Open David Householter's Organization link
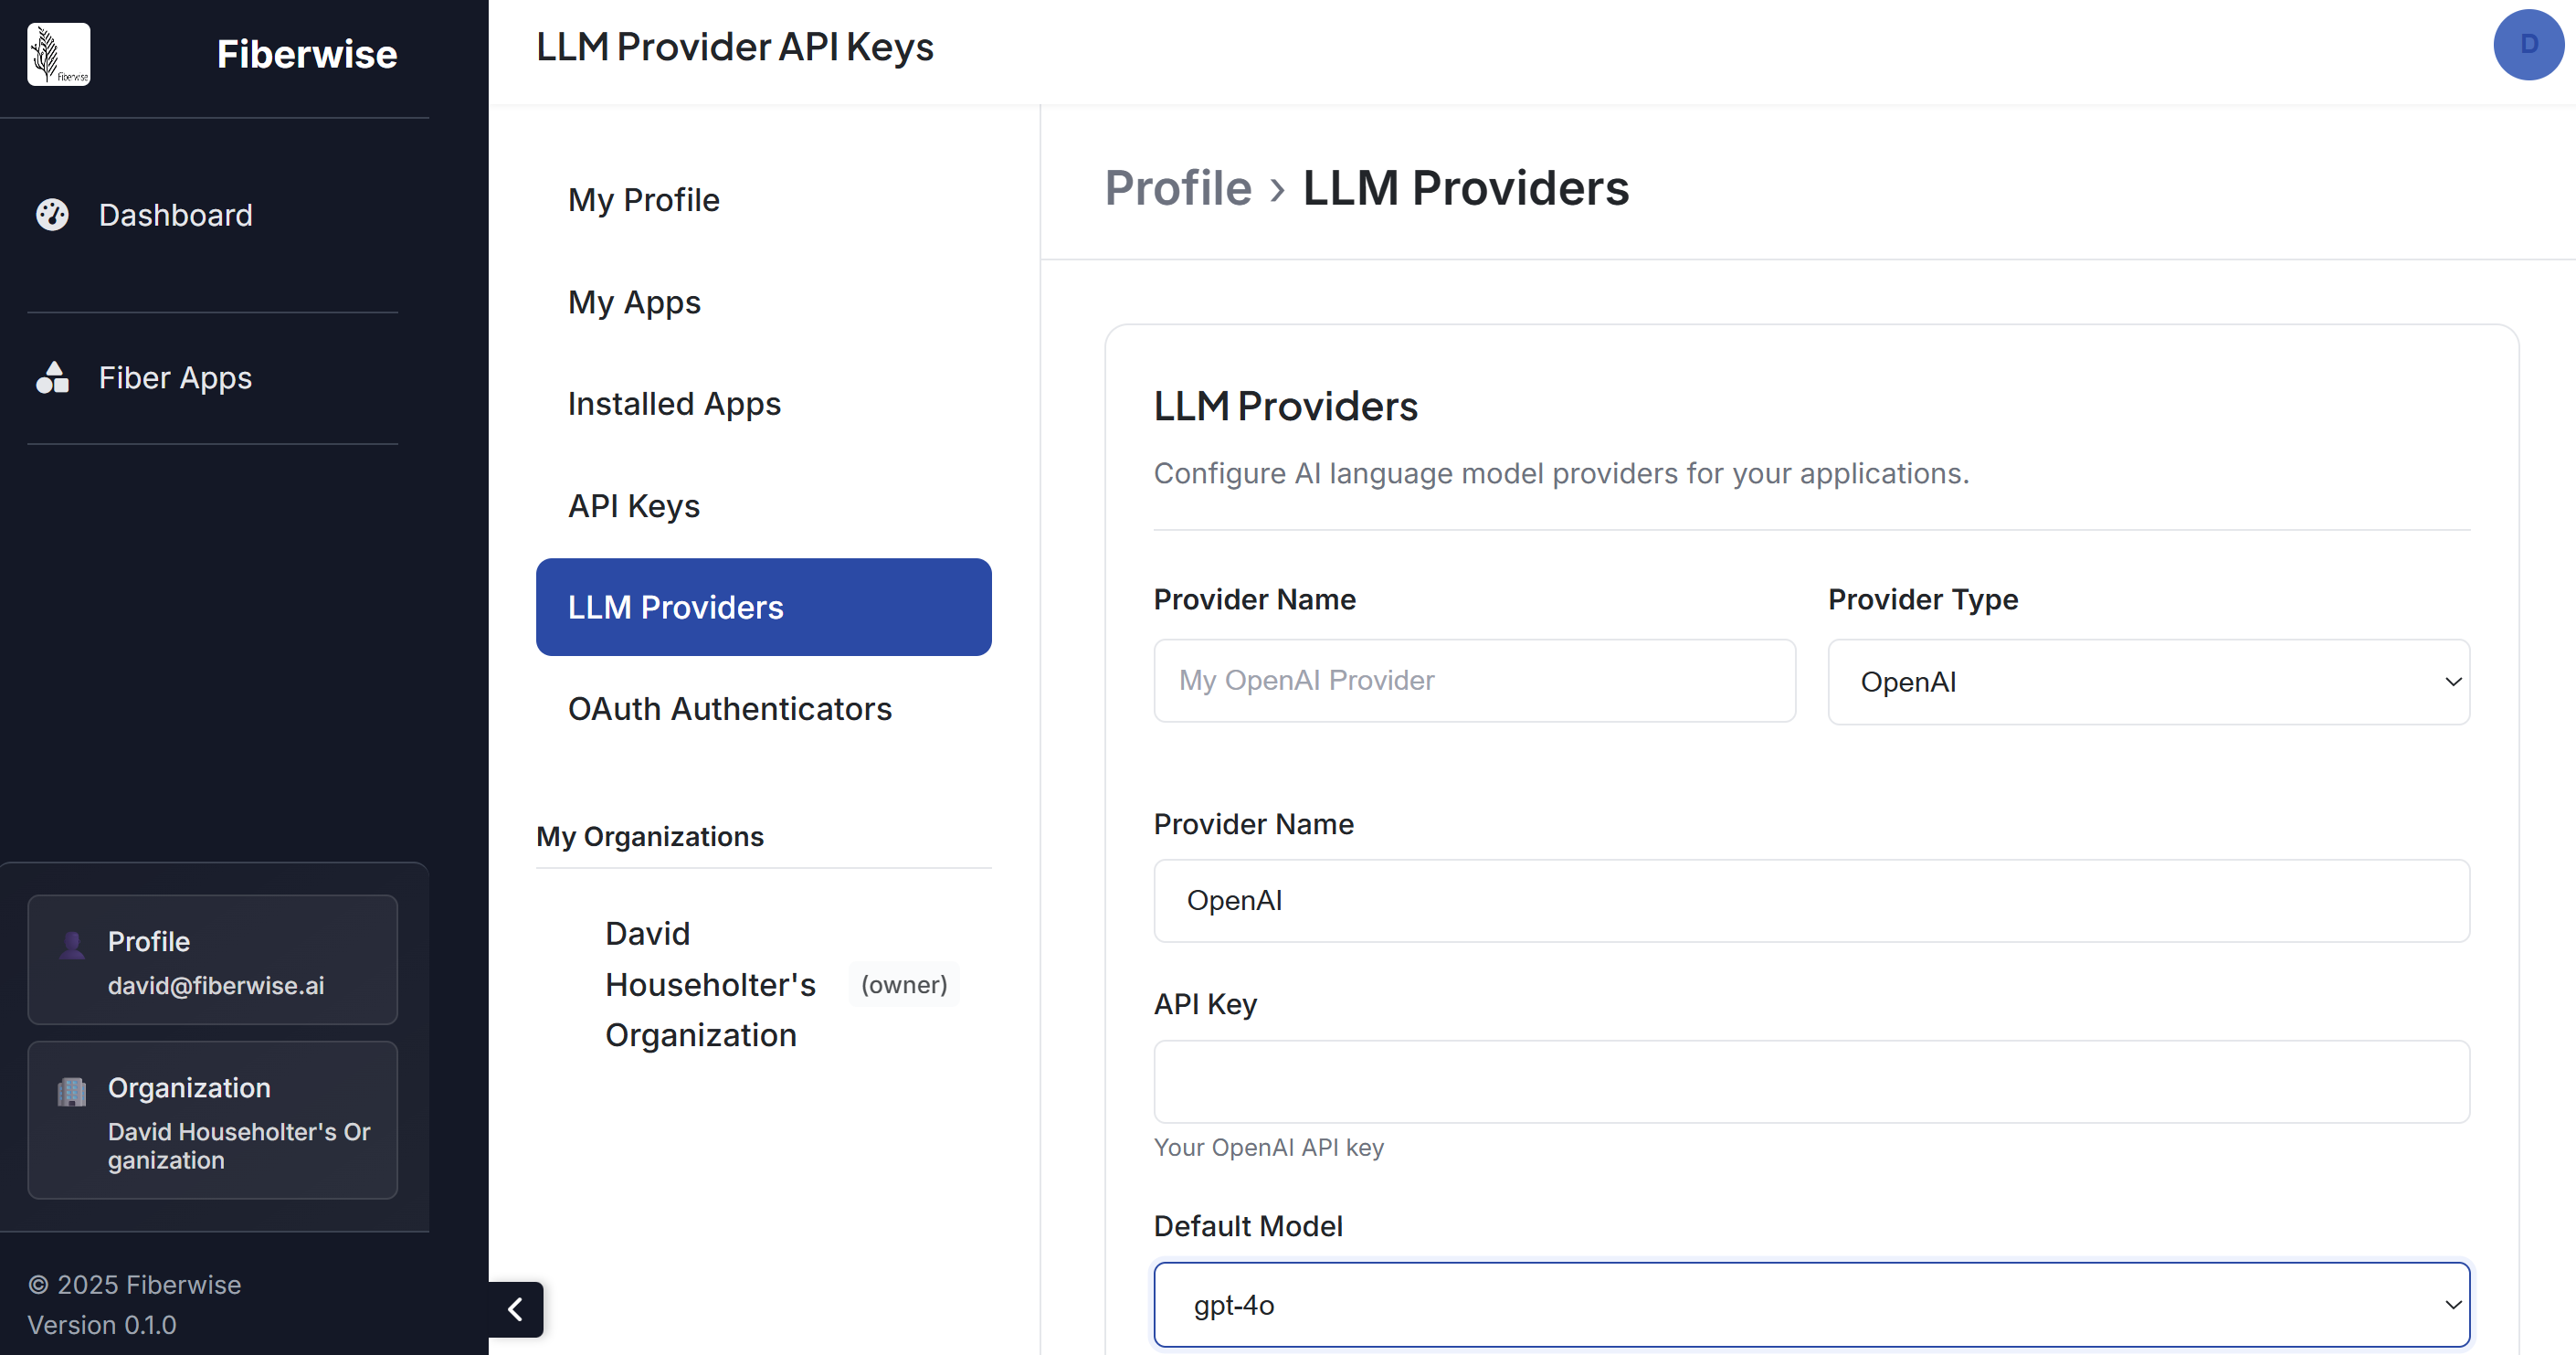The width and height of the screenshot is (2576, 1355). click(x=710, y=984)
